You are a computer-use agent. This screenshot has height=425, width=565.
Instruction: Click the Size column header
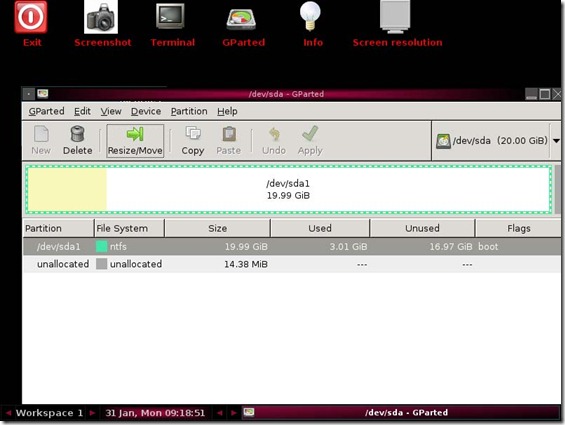coord(218,228)
